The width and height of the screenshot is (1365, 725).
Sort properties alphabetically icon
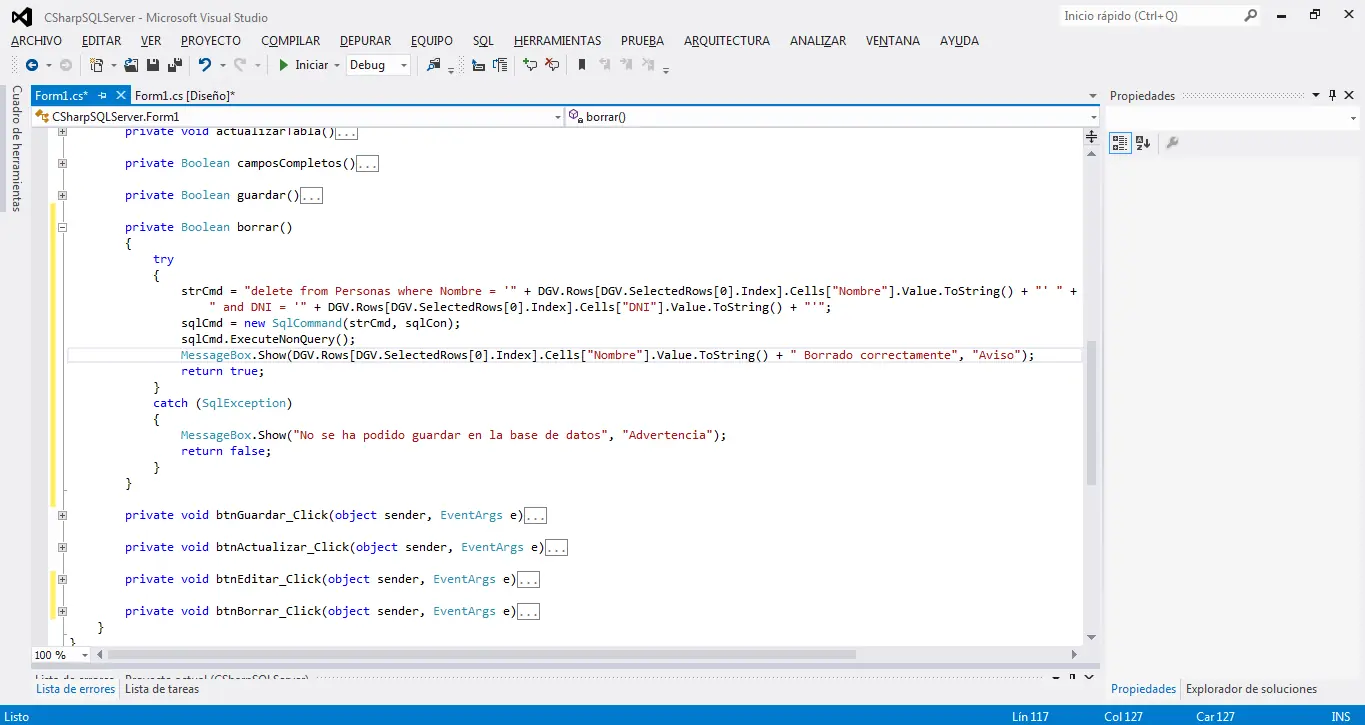coord(1143,143)
